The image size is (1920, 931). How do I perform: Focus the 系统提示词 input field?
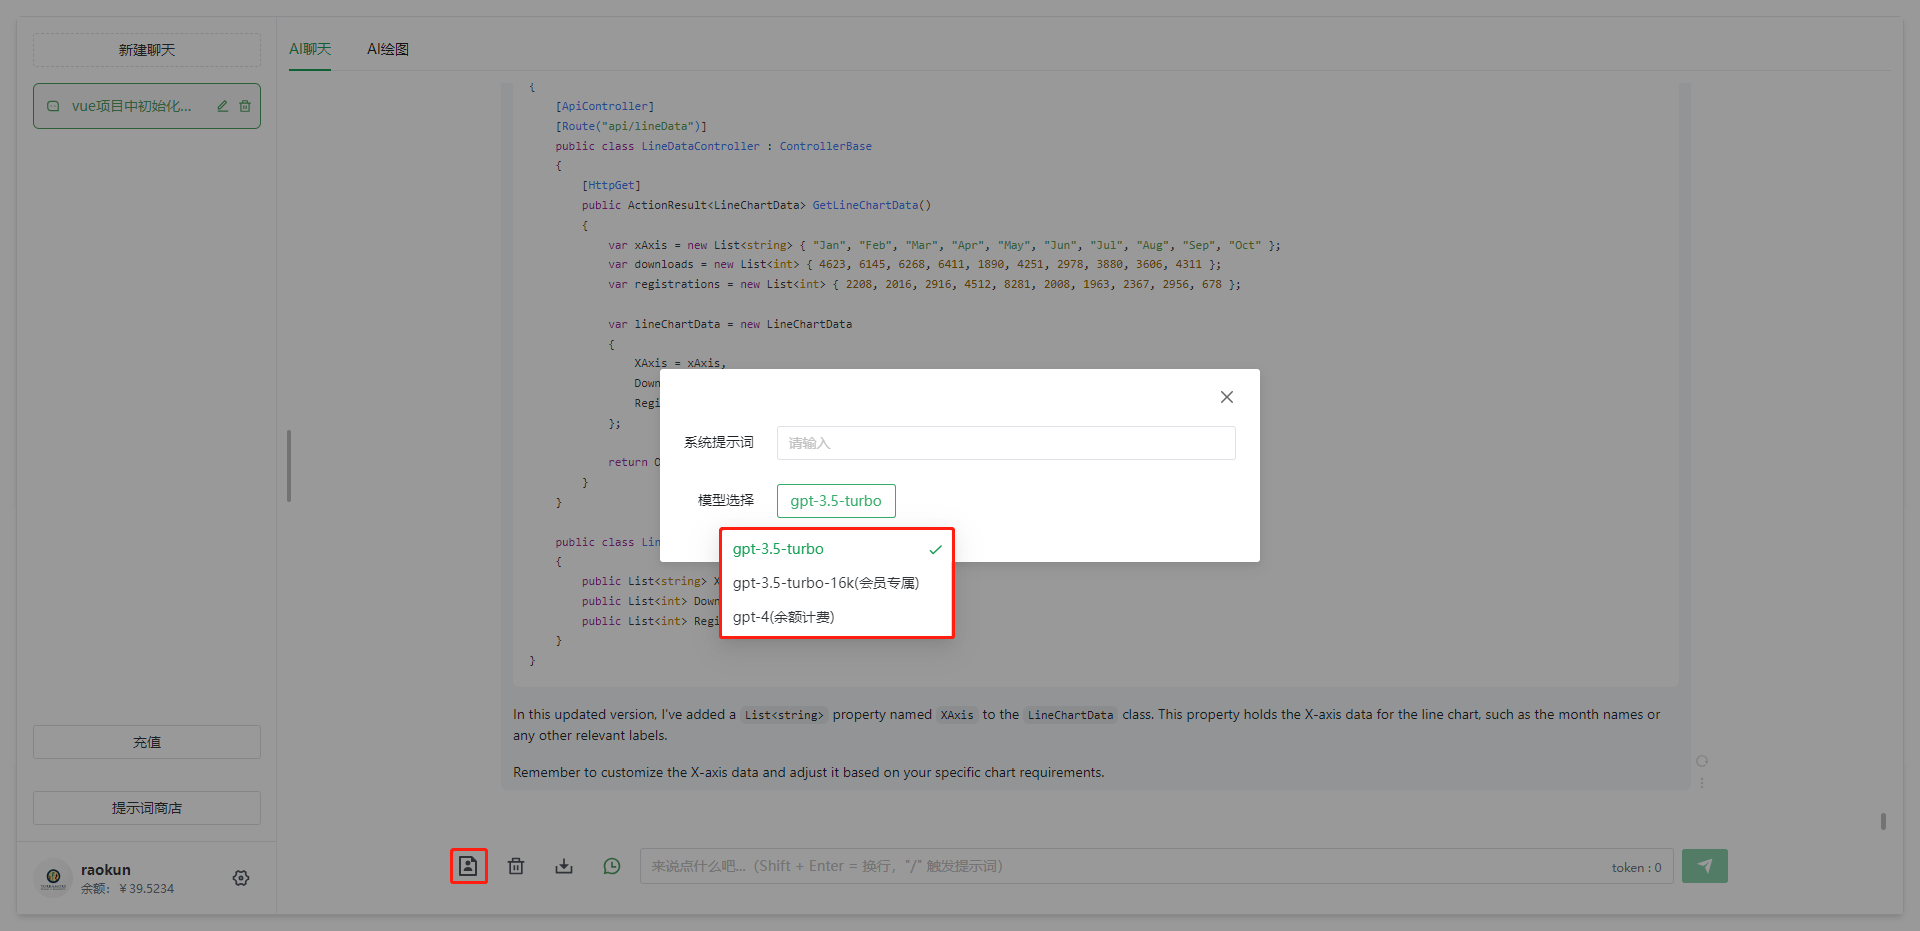[x=1005, y=443]
